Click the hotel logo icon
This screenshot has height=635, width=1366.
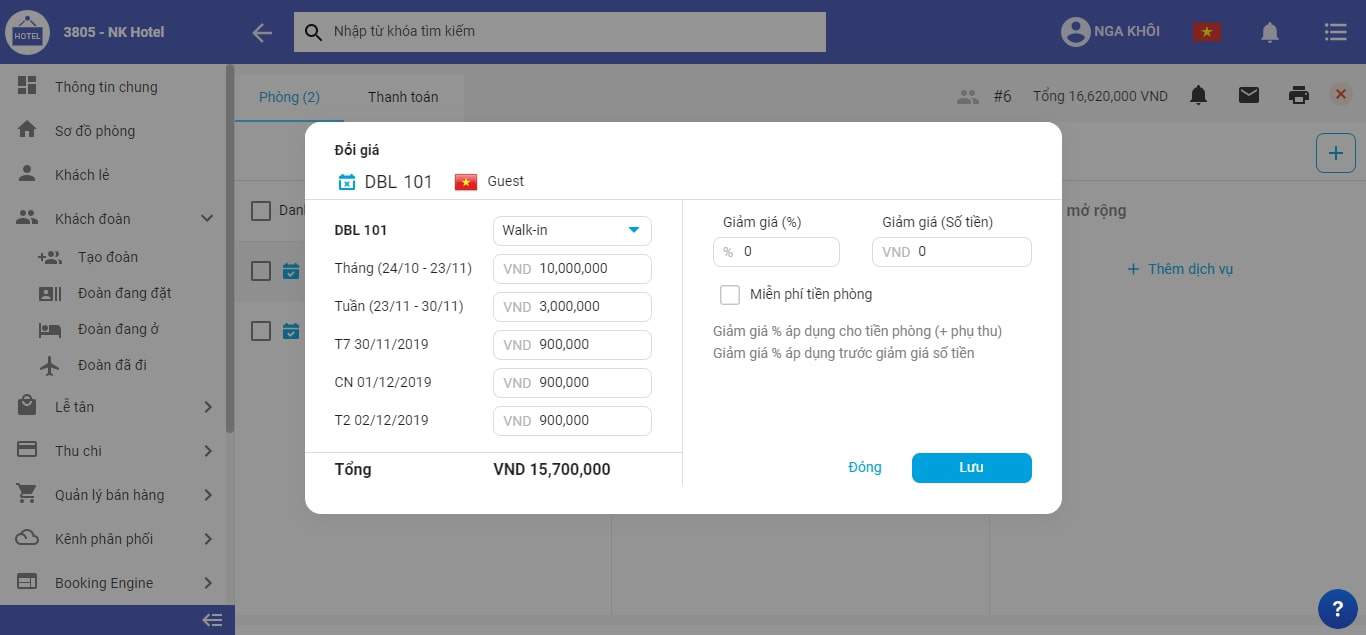tap(28, 32)
